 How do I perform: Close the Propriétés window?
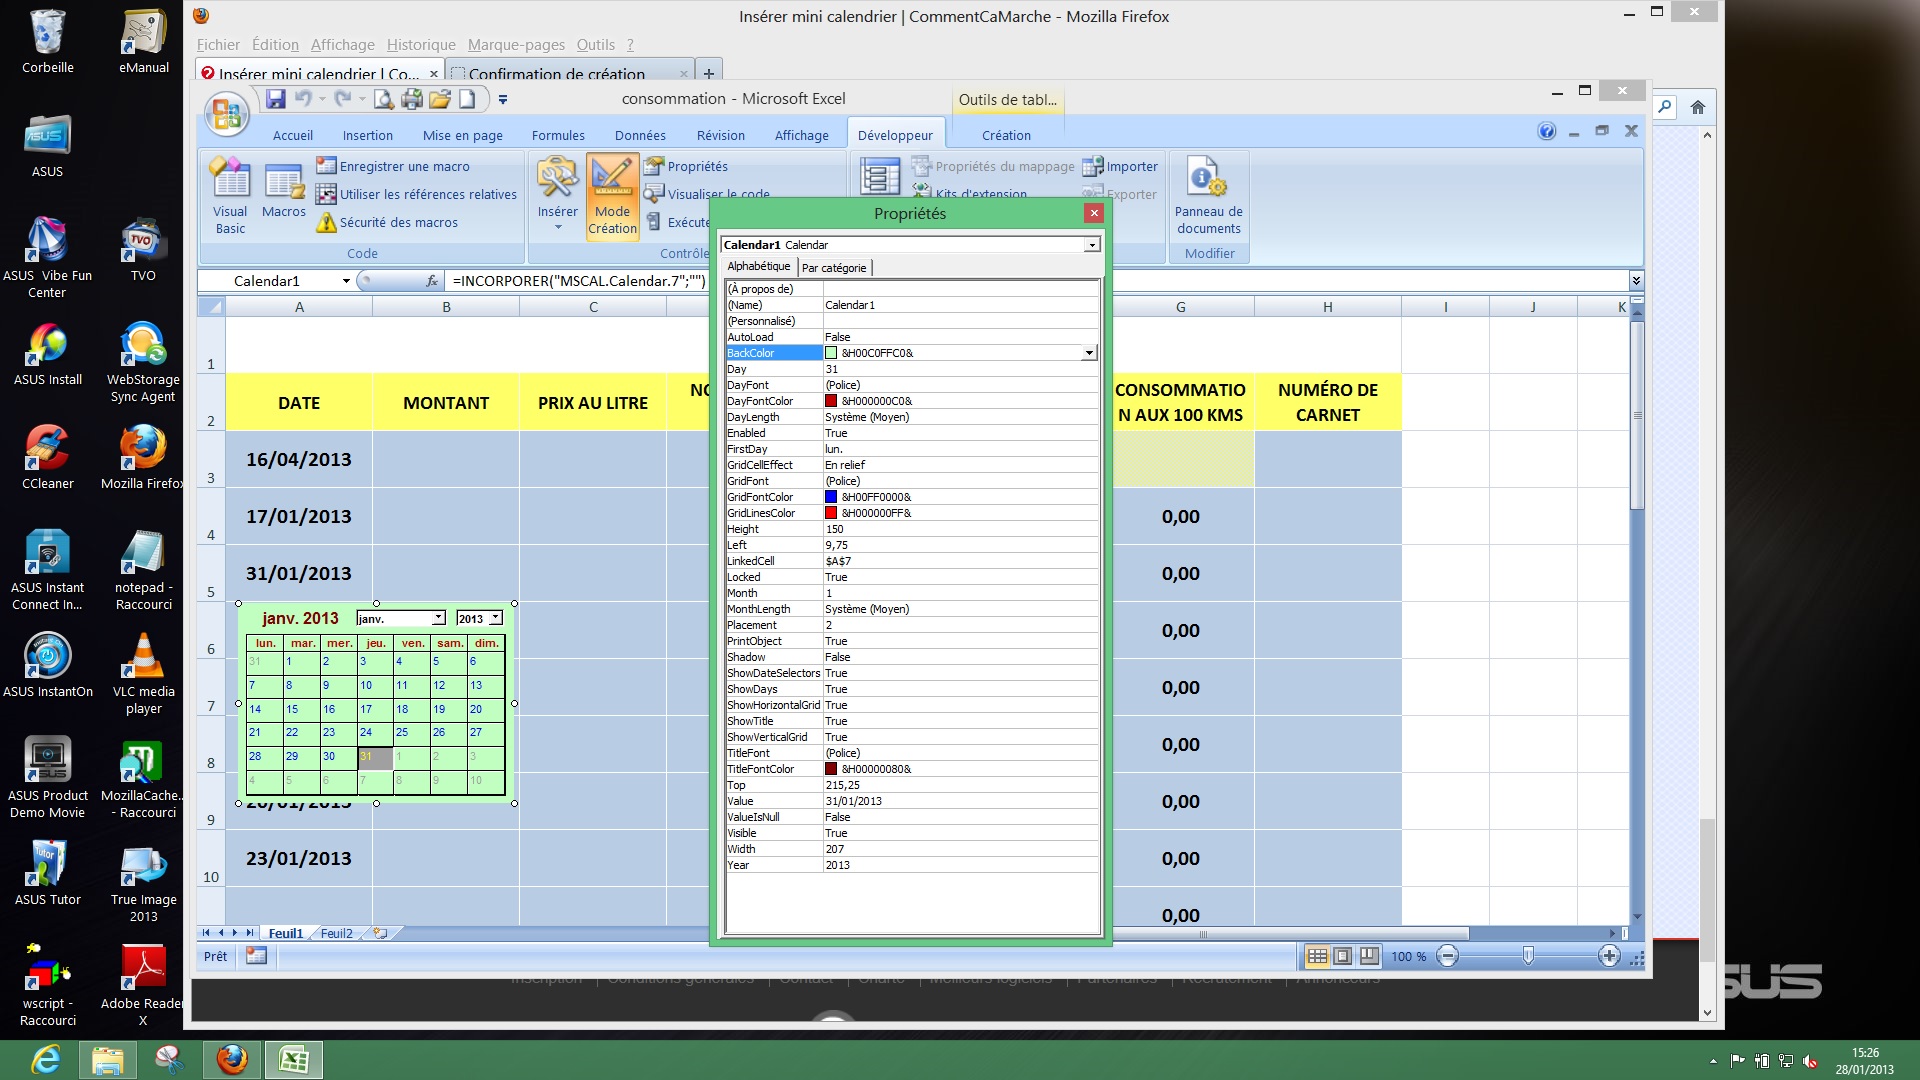click(x=1094, y=213)
